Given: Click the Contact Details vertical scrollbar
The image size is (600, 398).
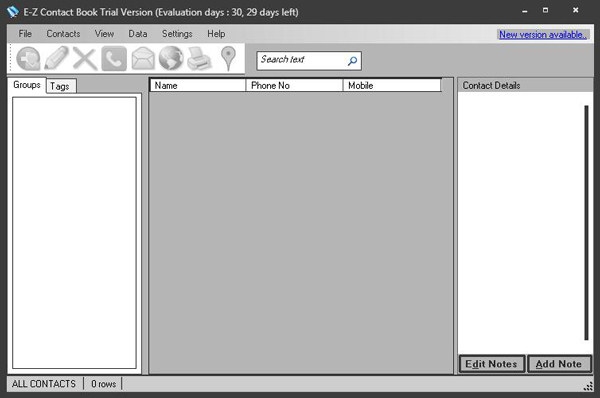Looking at the screenshot, I should [586, 223].
